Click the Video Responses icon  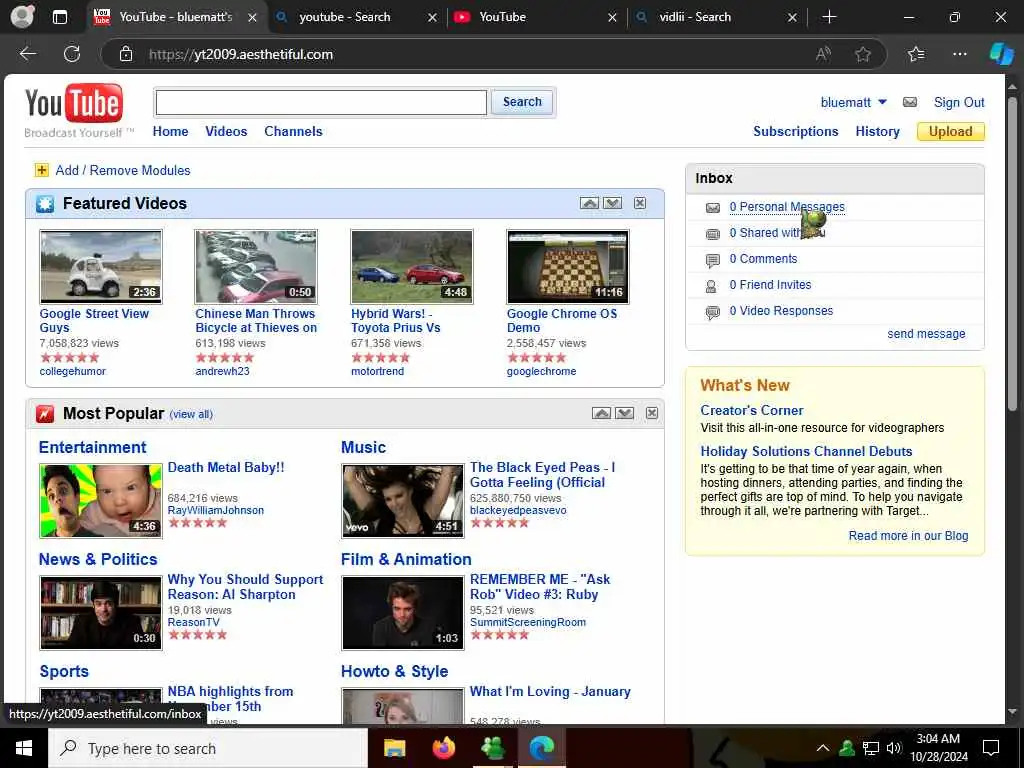pos(712,312)
